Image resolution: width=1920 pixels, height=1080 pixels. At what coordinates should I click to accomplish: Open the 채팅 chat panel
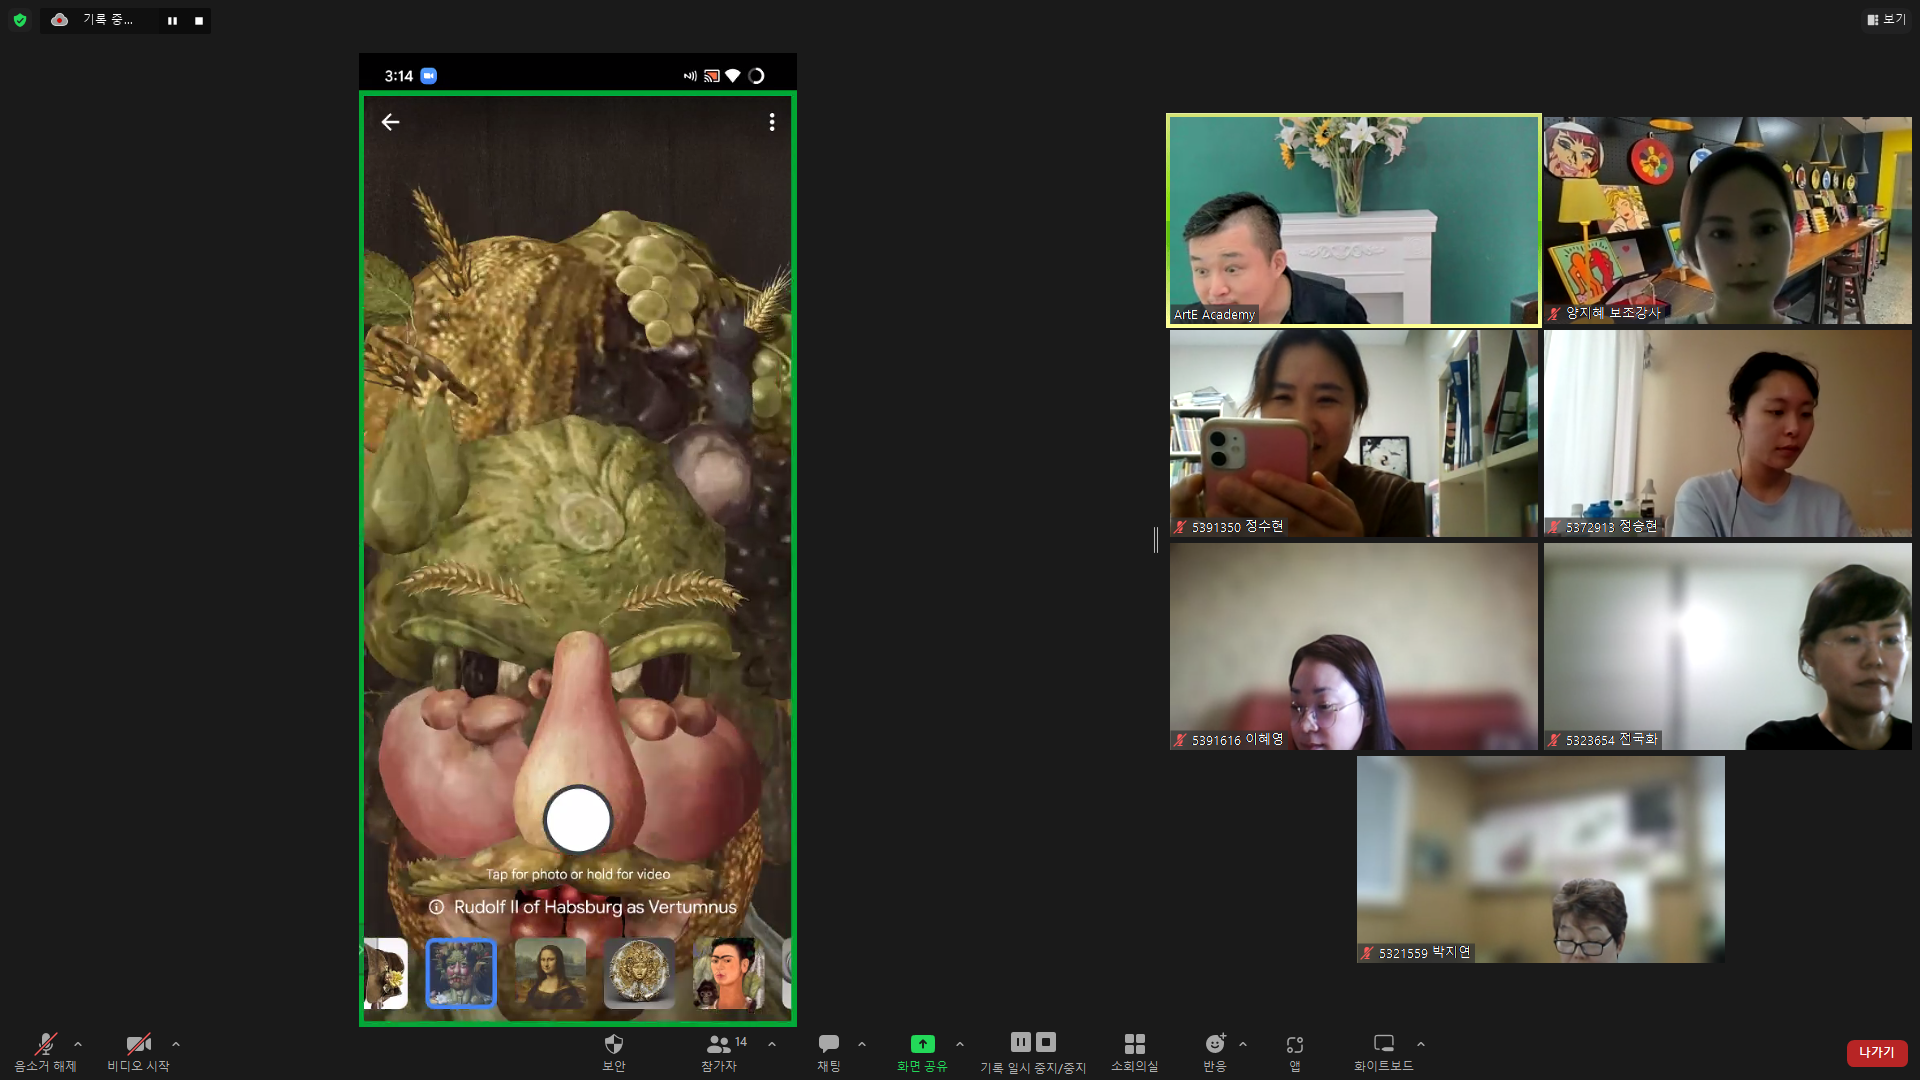829,1052
